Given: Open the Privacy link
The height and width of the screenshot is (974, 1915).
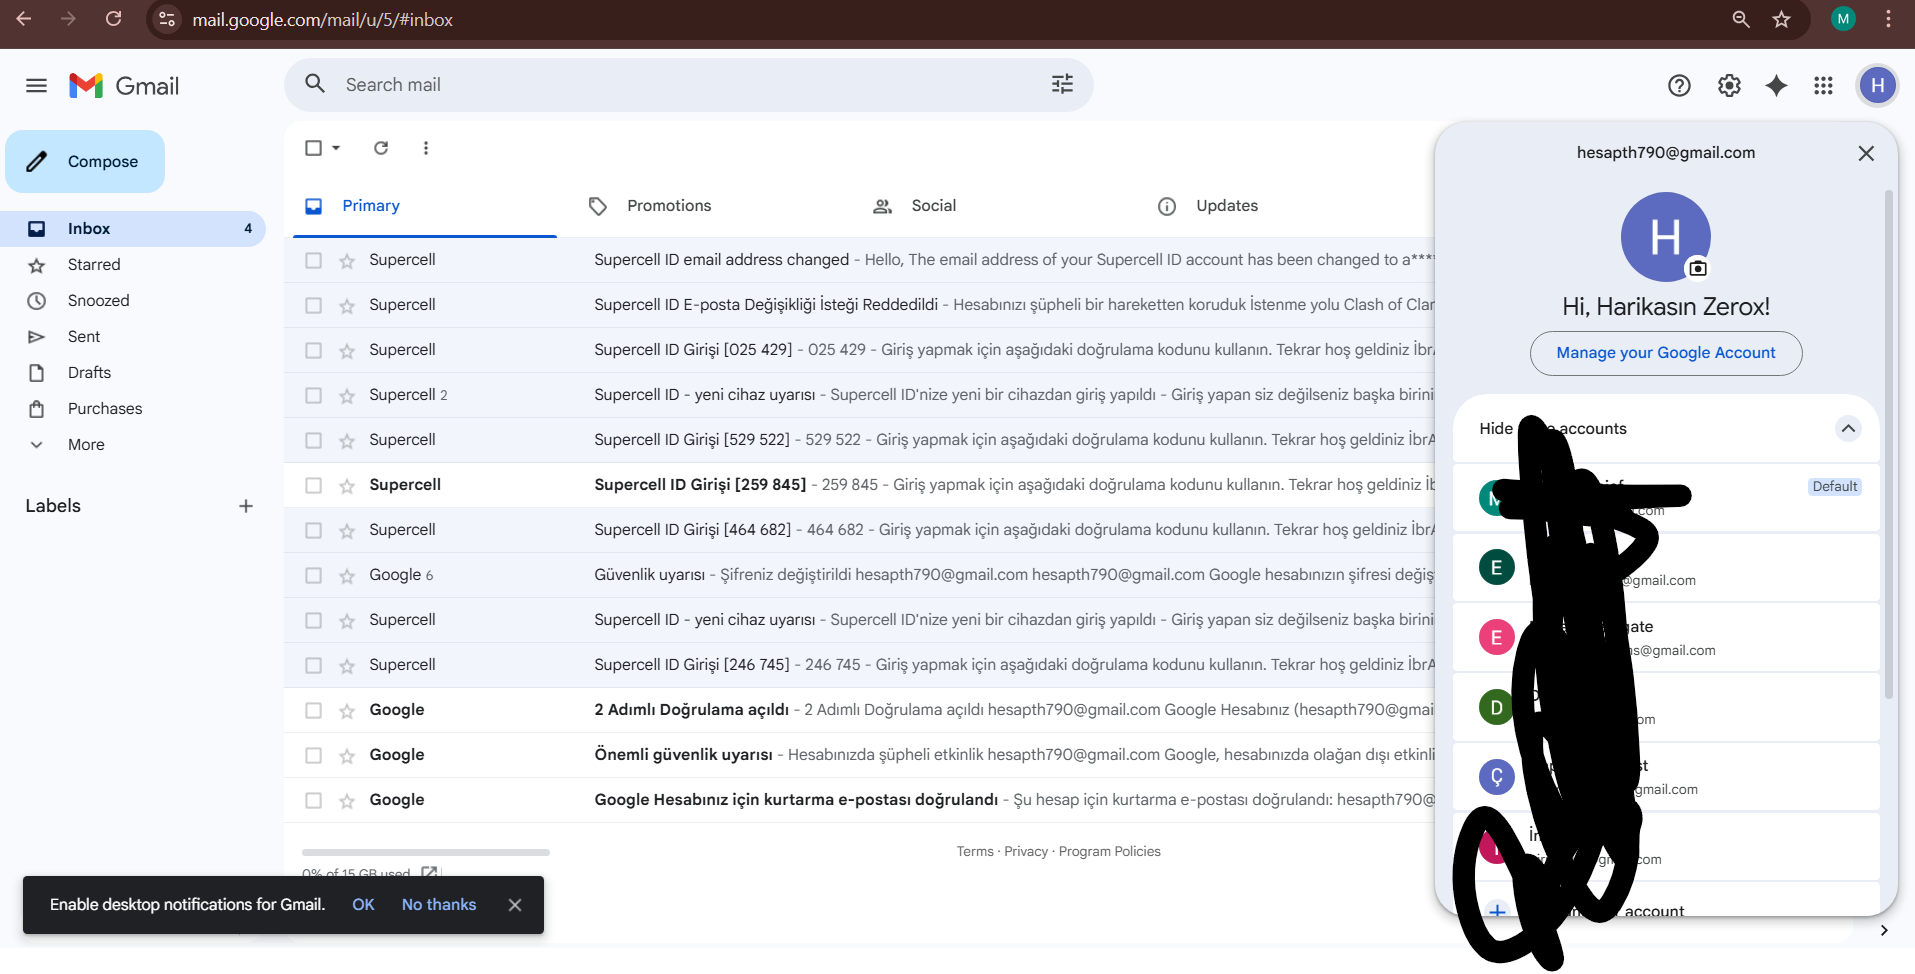Looking at the screenshot, I should 1026,852.
